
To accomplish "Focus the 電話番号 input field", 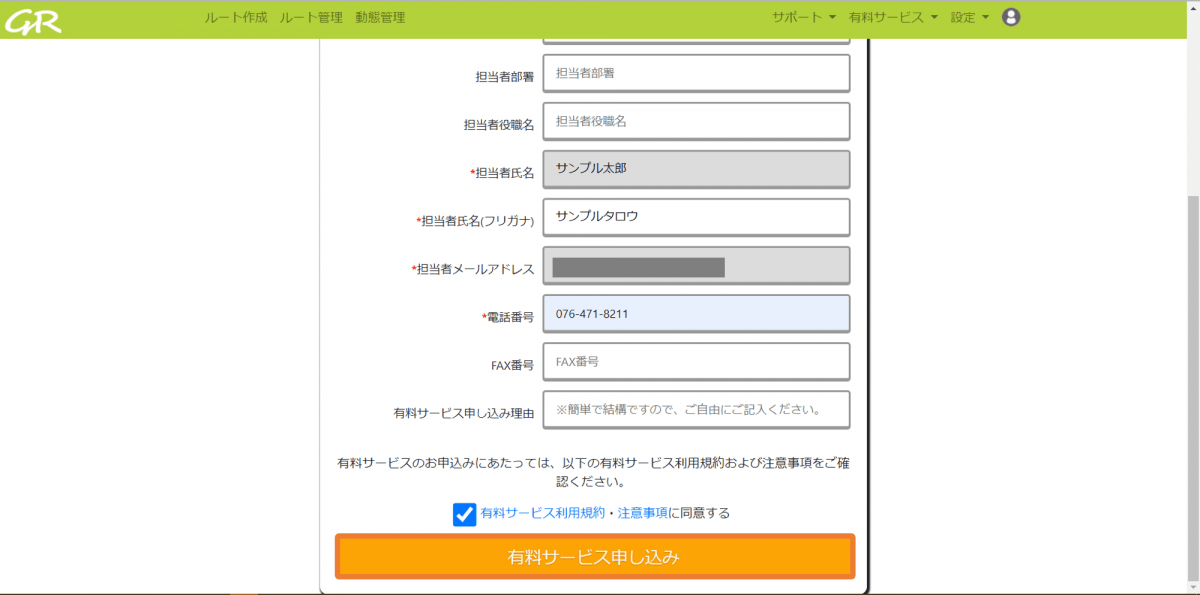I will (696, 313).
